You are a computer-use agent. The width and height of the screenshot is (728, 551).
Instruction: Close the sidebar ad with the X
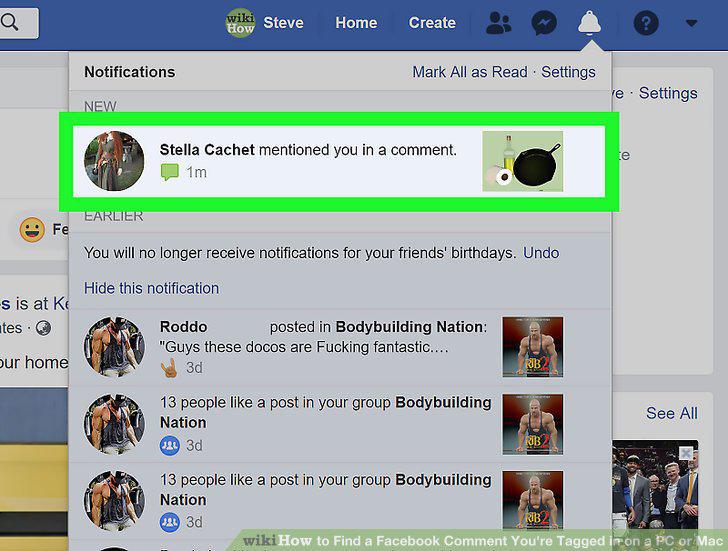pyautogui.click(x=686, y=453)
